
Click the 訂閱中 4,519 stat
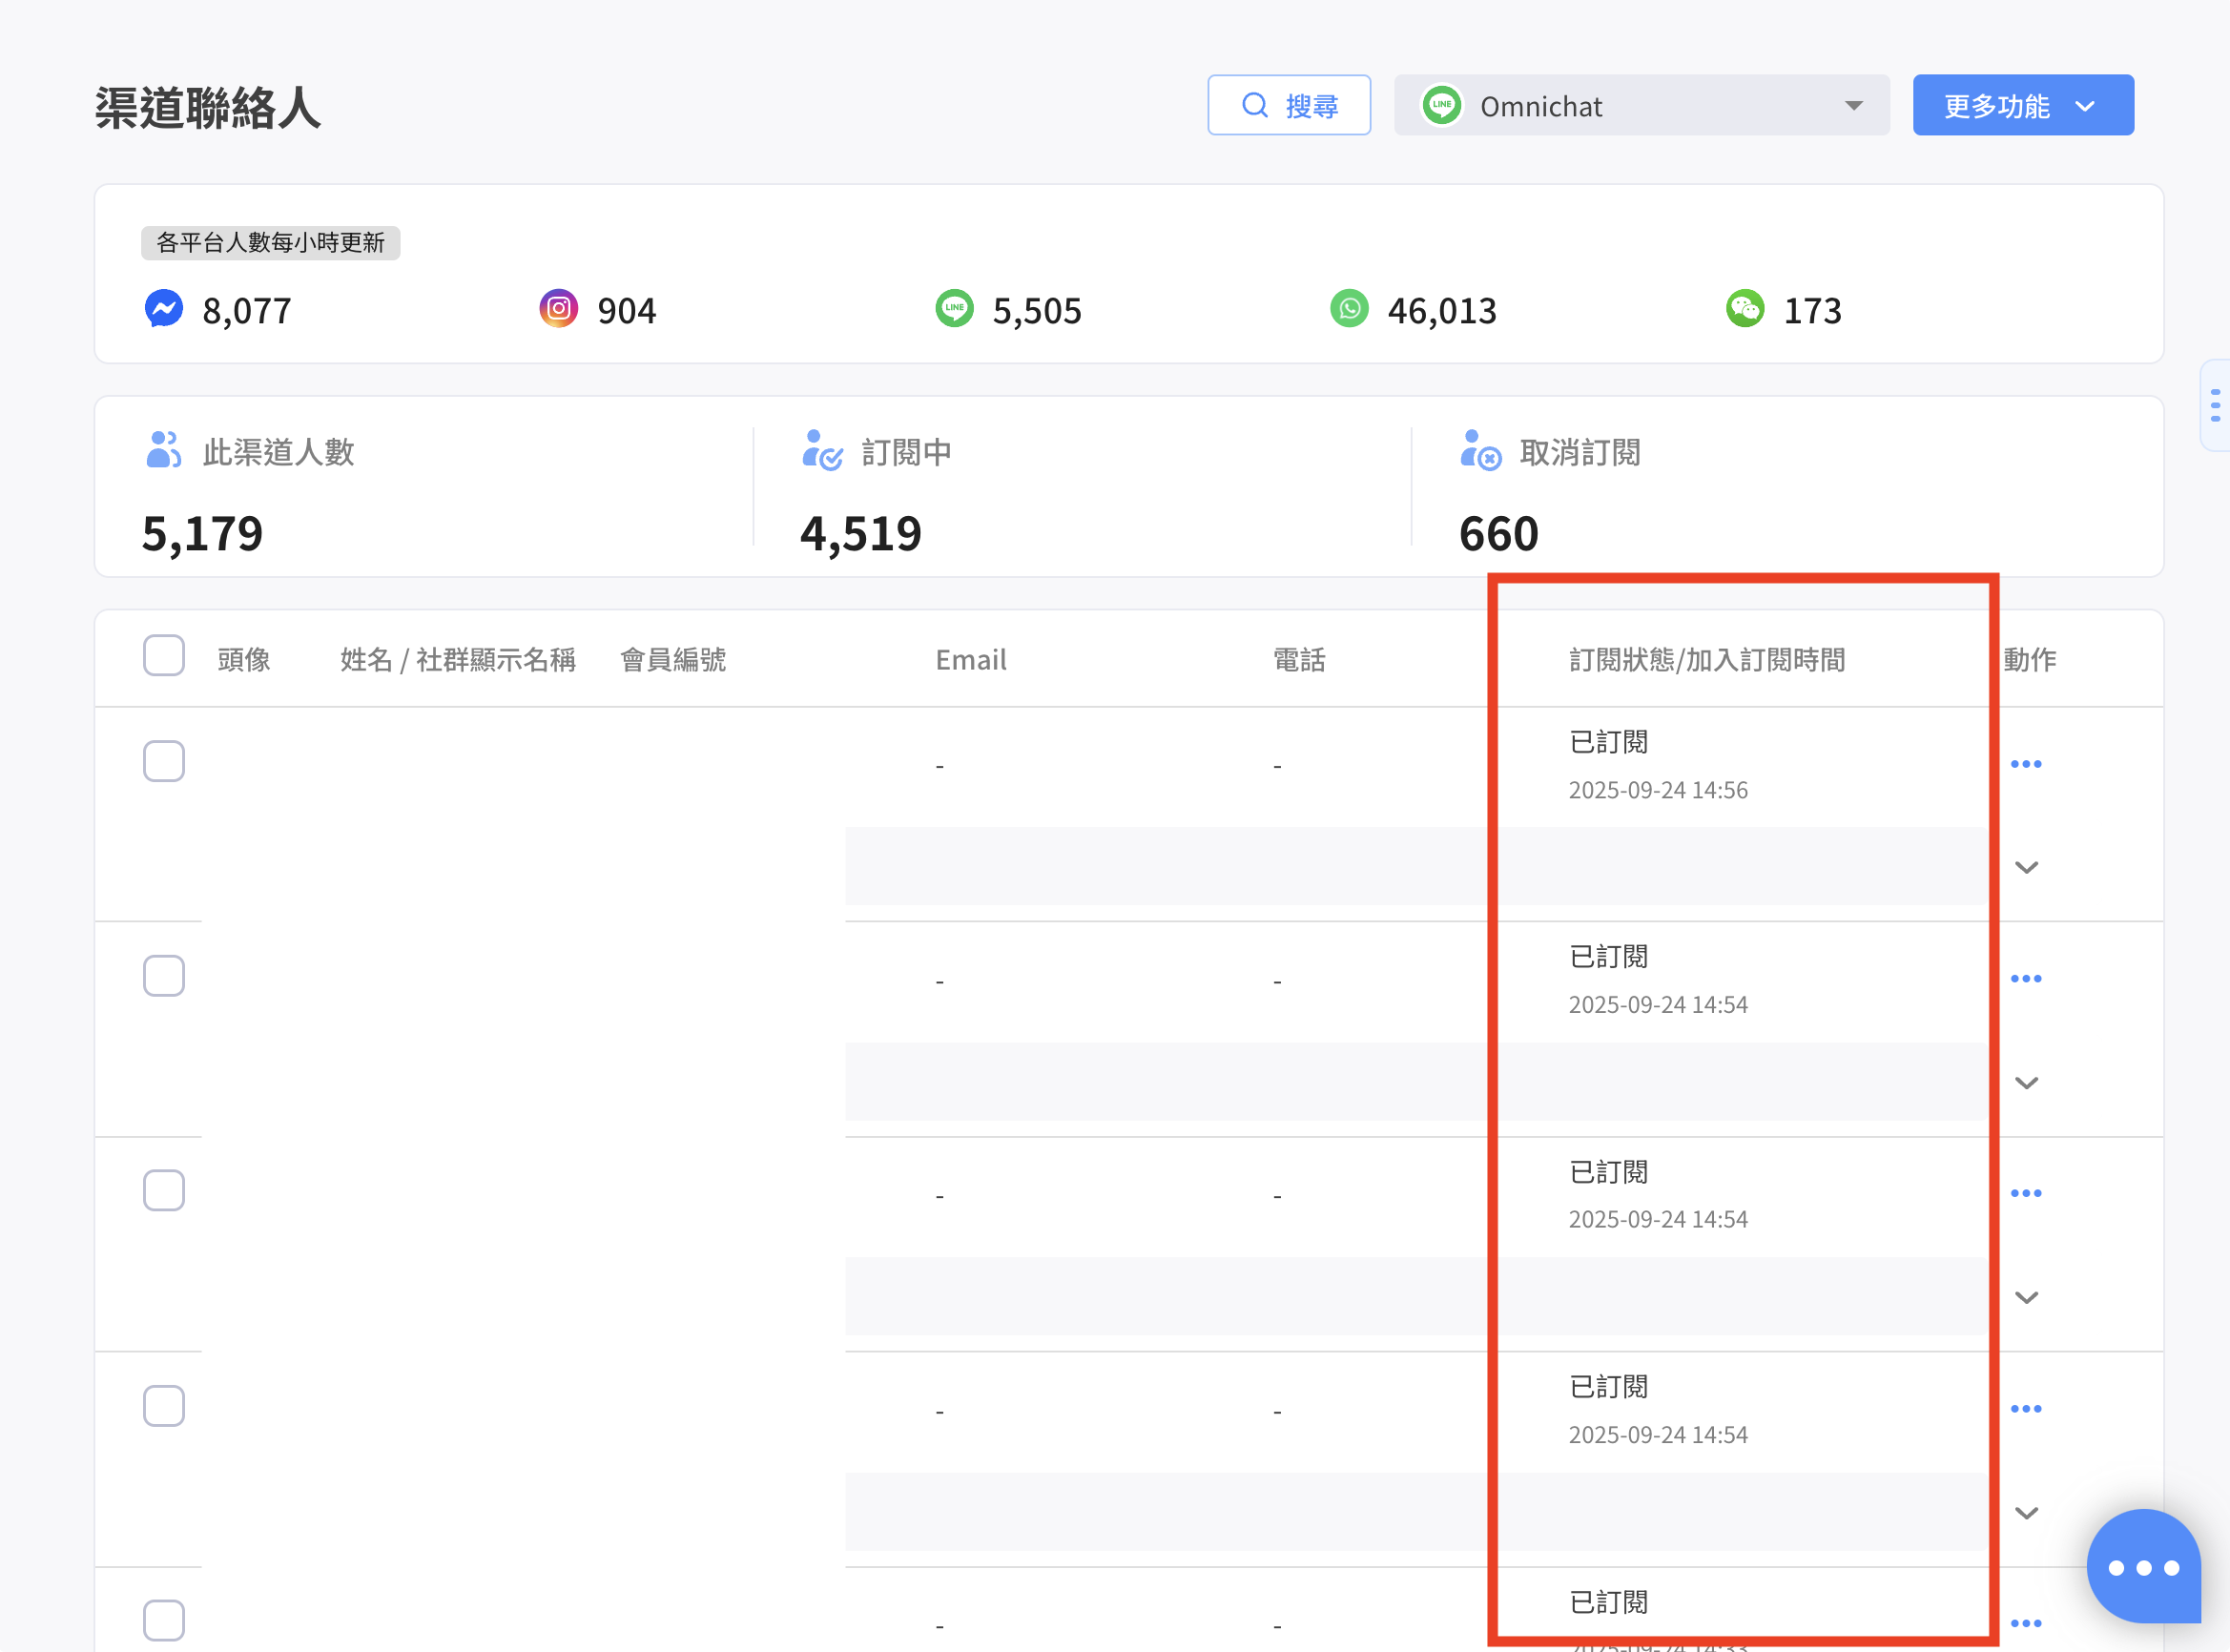coord(860,532)
